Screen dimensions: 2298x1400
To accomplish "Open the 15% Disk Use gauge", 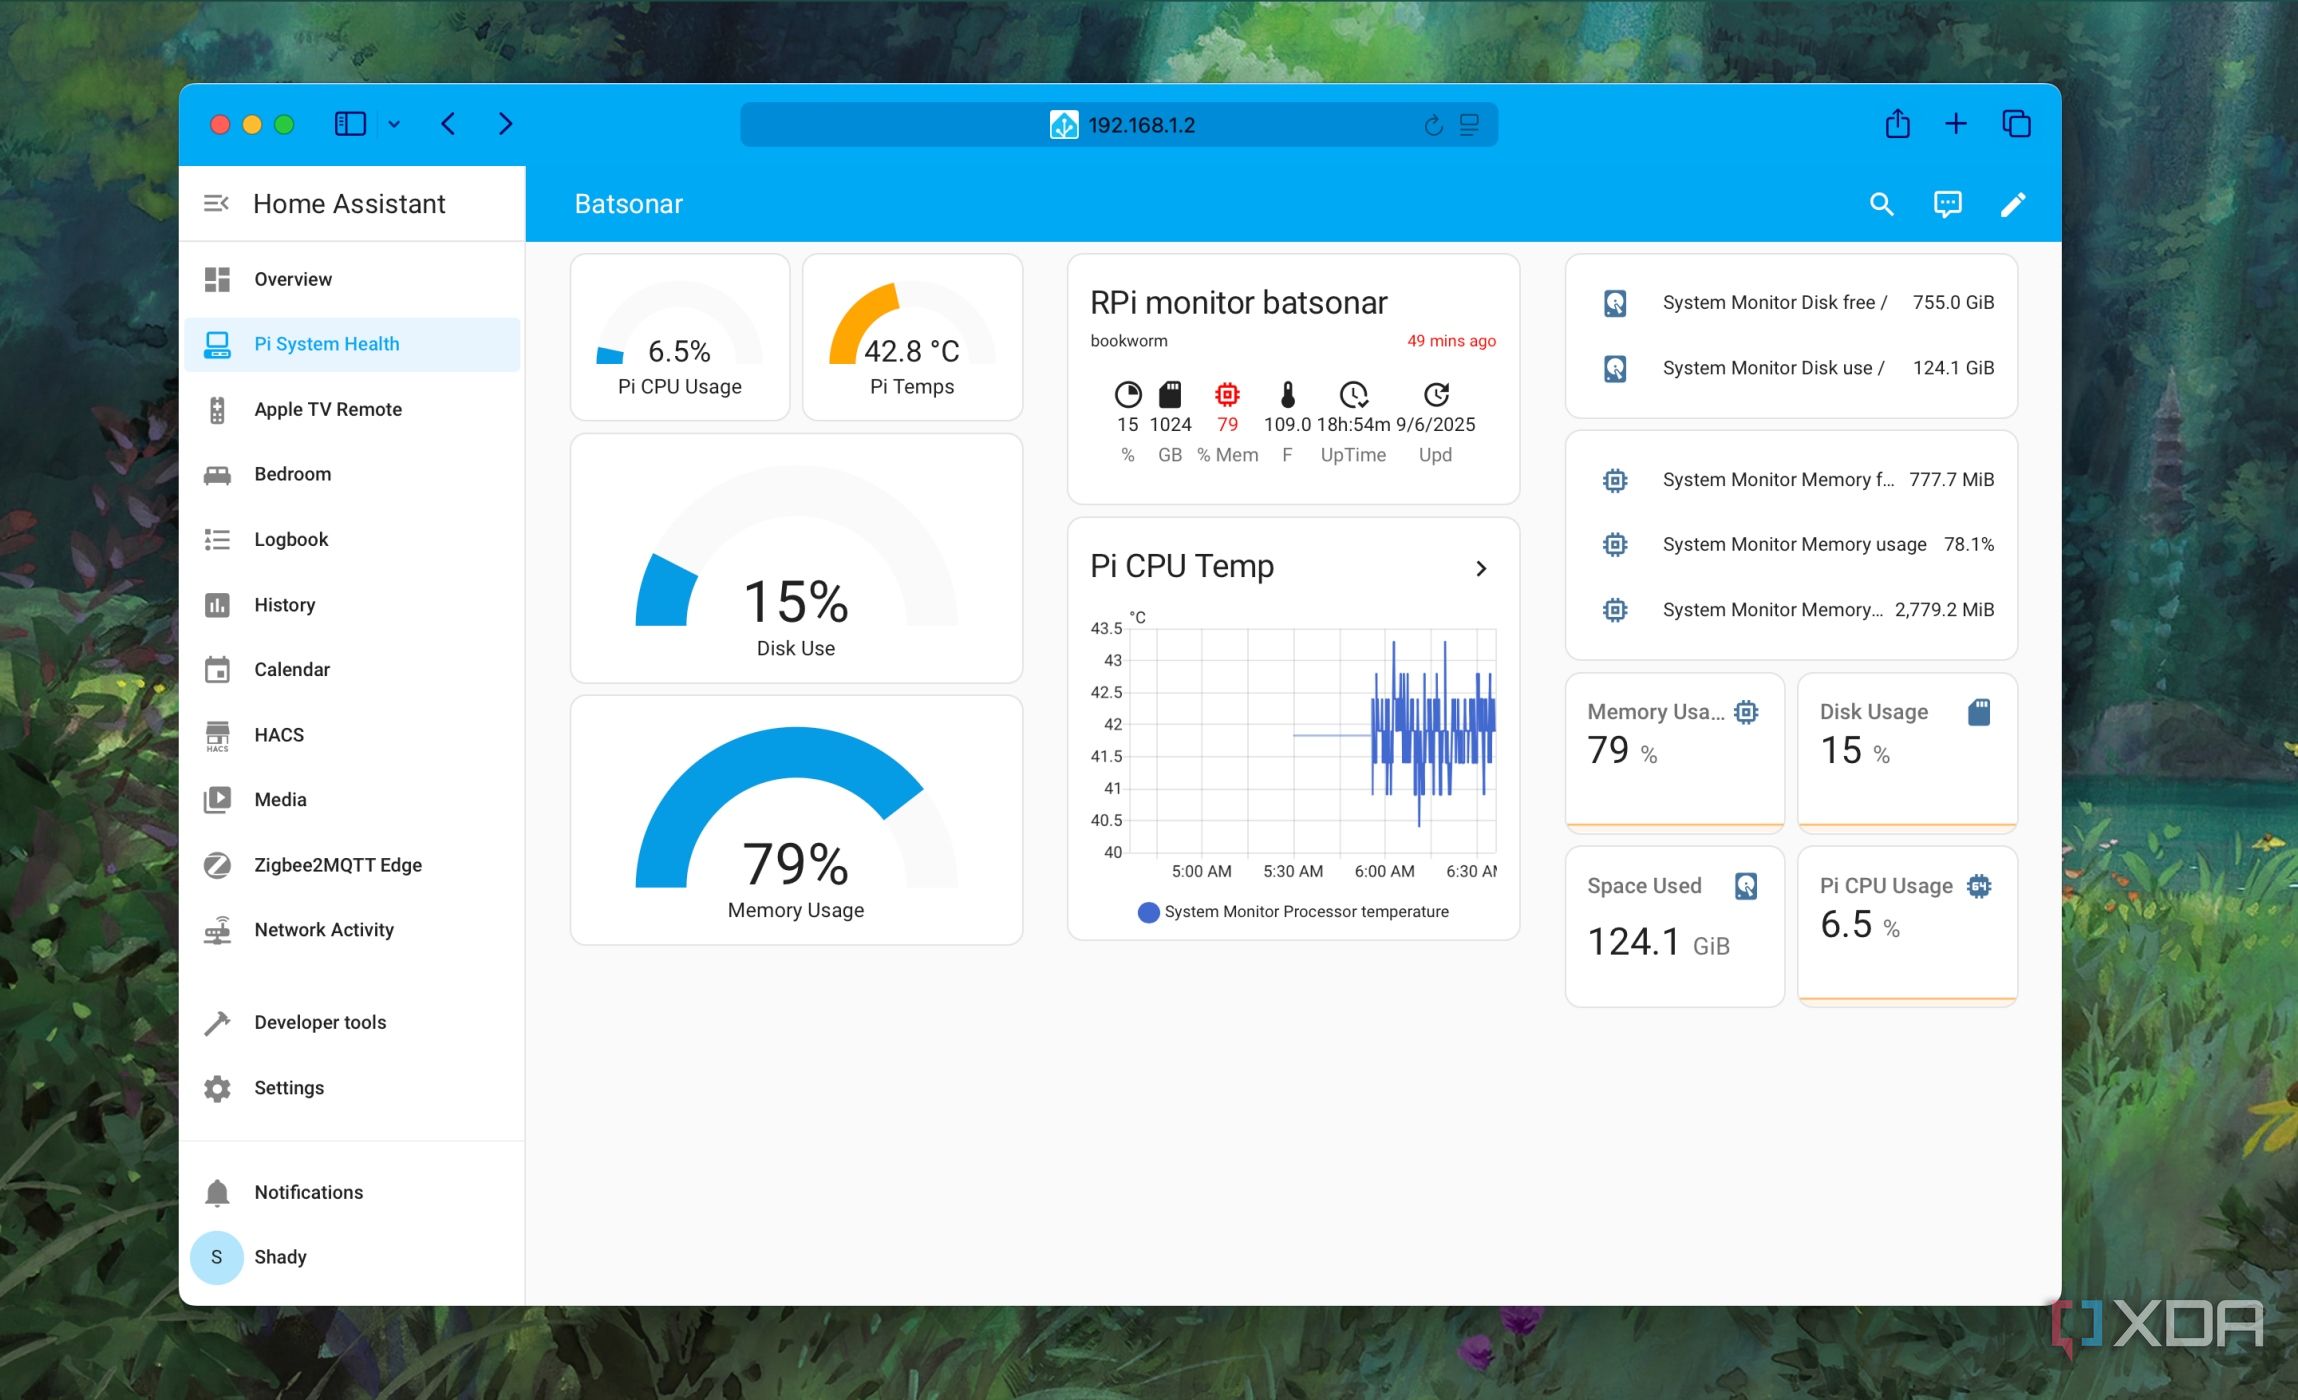I will tap(796, 558).
